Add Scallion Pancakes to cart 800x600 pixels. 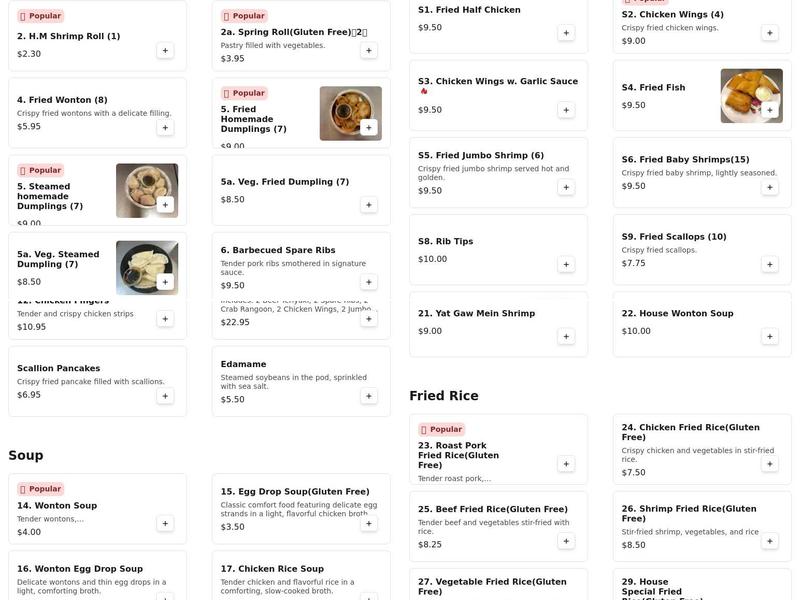[x=165, y=396]
